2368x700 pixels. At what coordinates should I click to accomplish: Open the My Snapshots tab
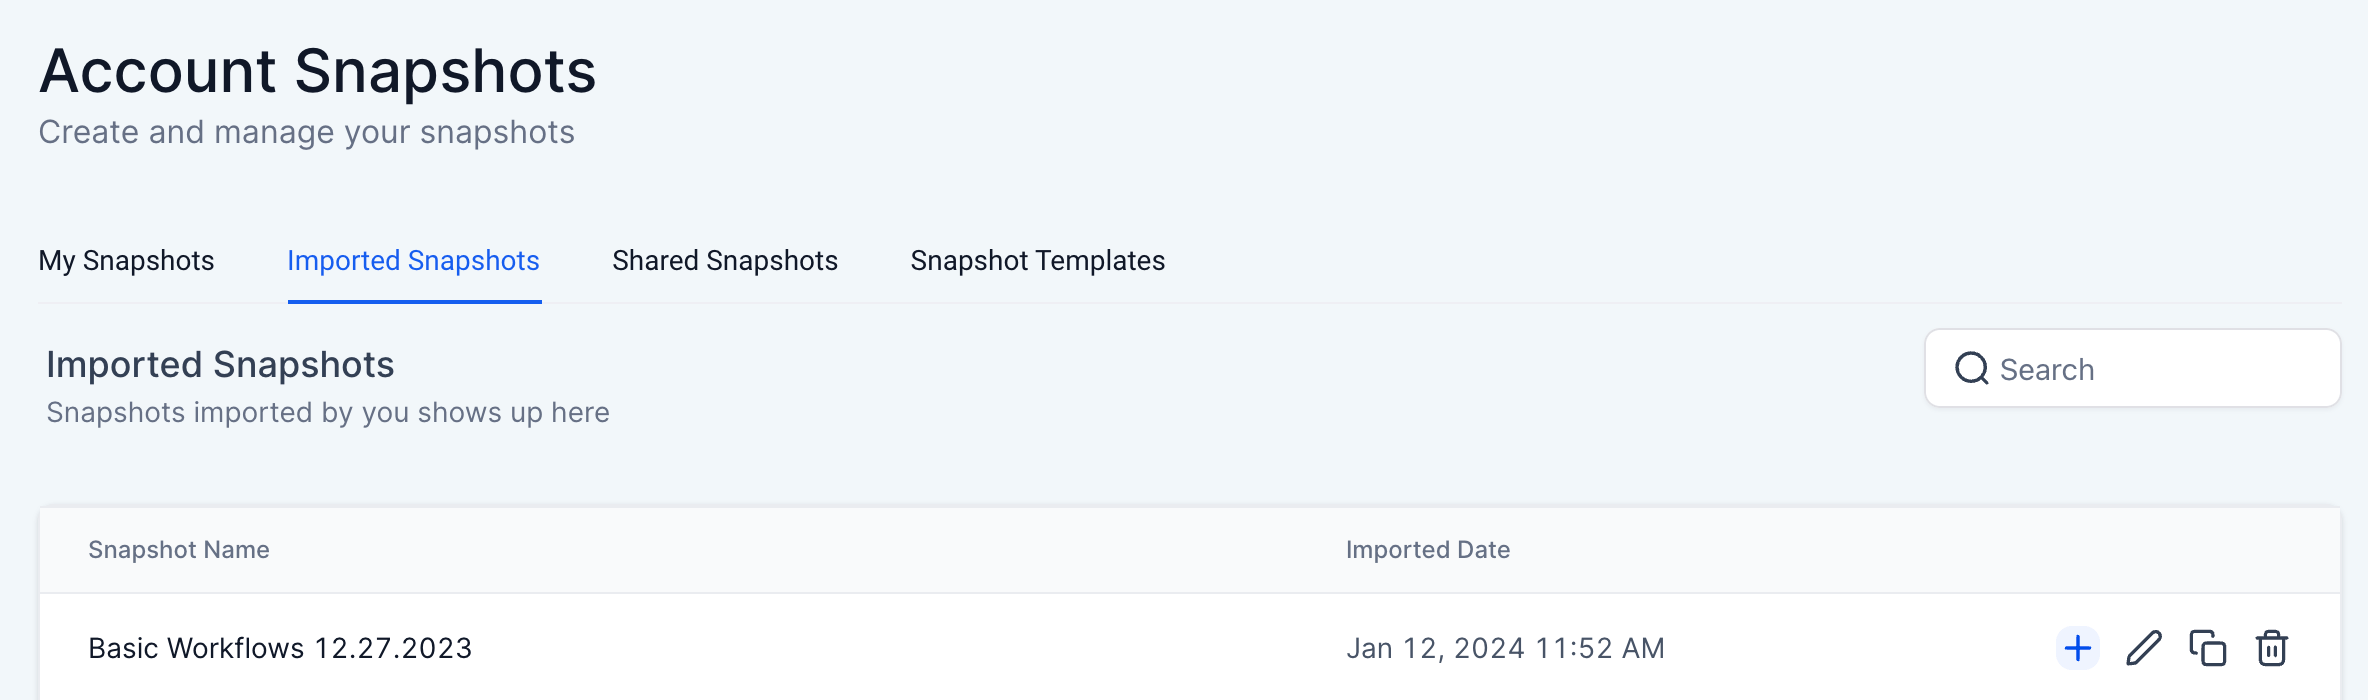pos(126,261)
